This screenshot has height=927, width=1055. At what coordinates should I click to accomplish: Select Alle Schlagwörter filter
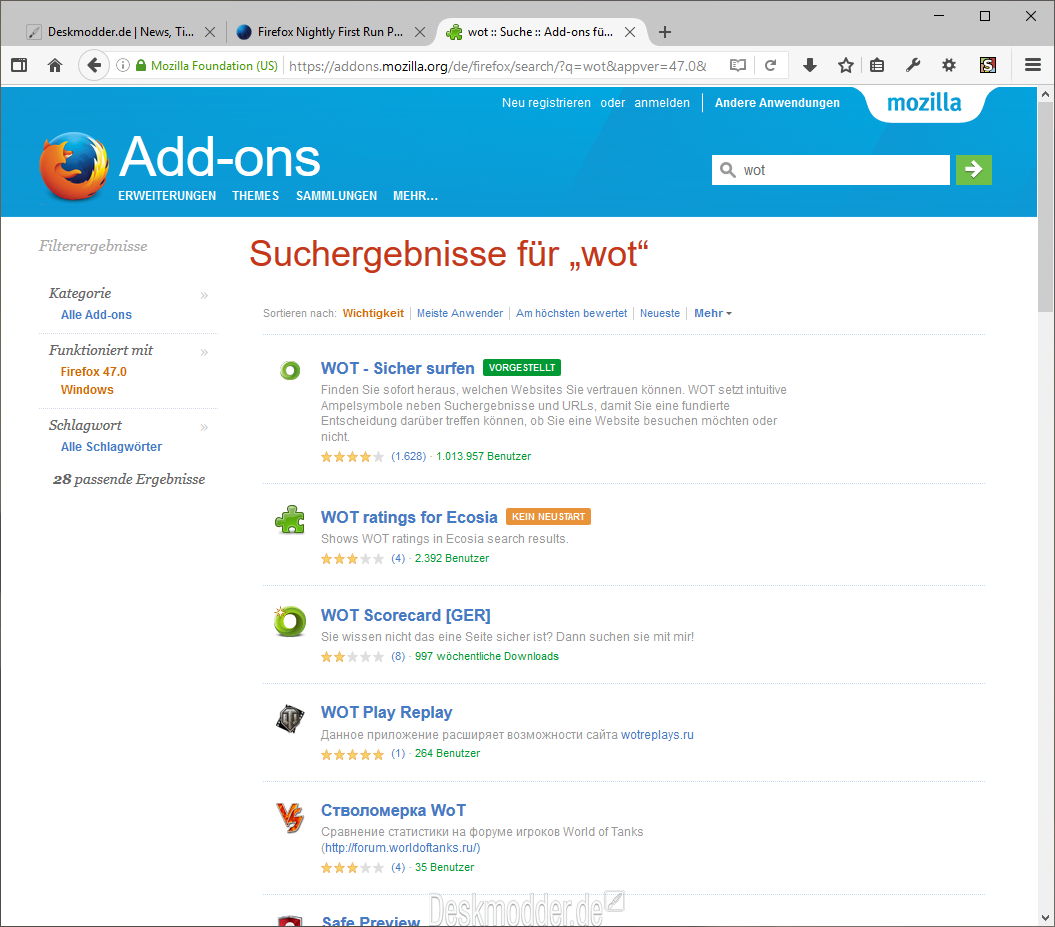111,447
